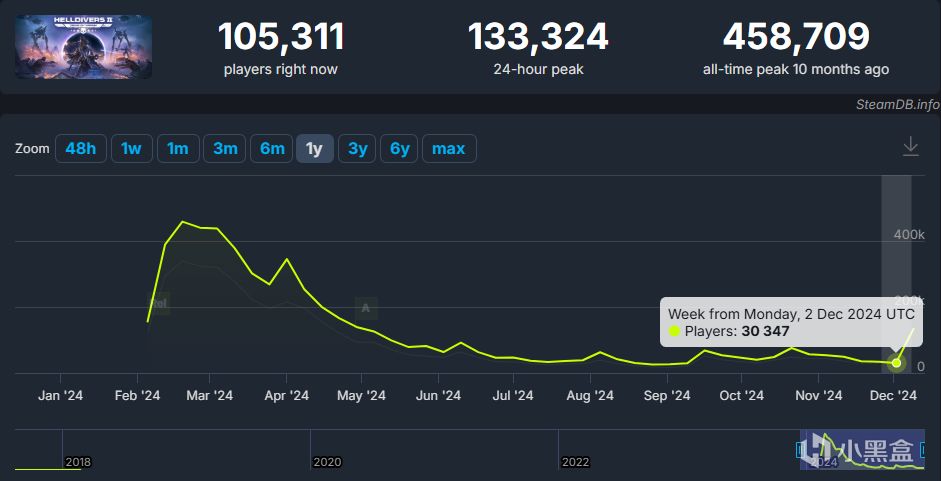This screenshot has height=481, width=941.
Task: Set chart zoom to max
Action: click(449, 148)
